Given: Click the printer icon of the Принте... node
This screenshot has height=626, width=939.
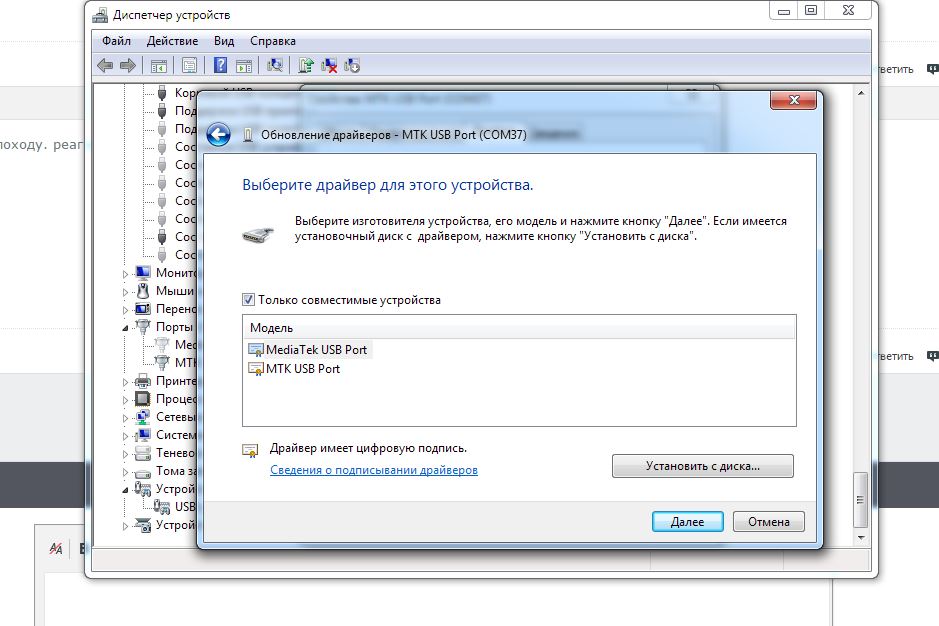Looking at the screenshot, I should (143, 380).
